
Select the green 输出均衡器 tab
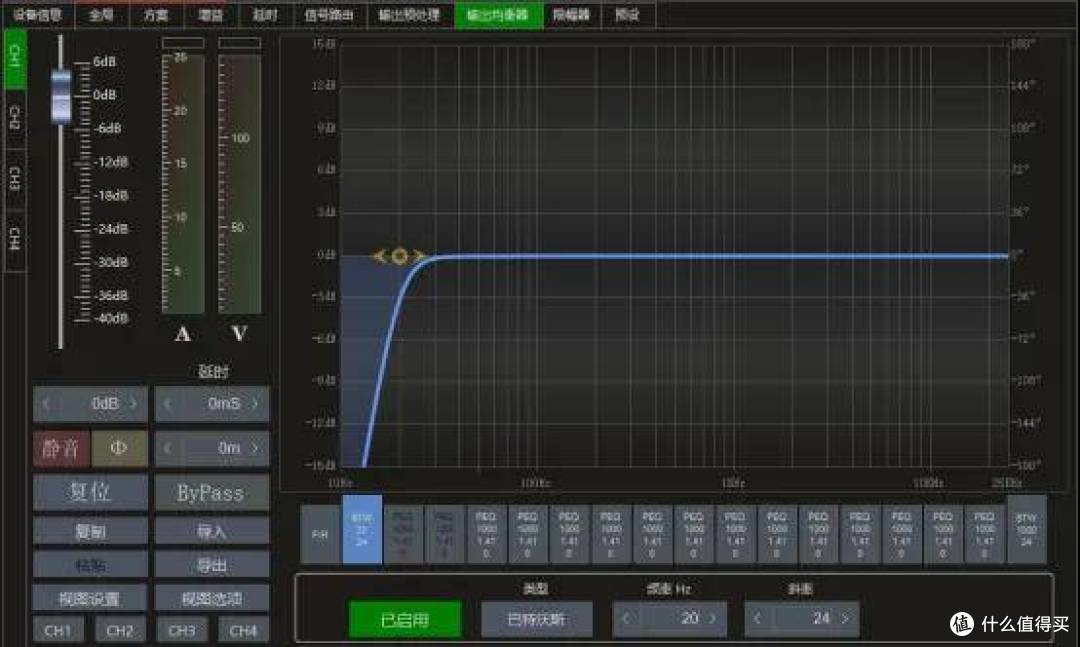click(498, 14)
